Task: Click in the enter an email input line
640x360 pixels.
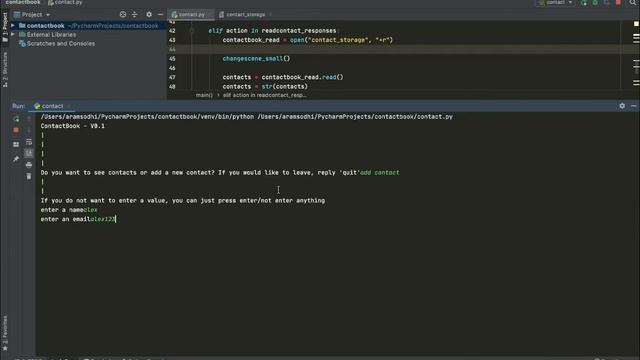Action: 78,219
